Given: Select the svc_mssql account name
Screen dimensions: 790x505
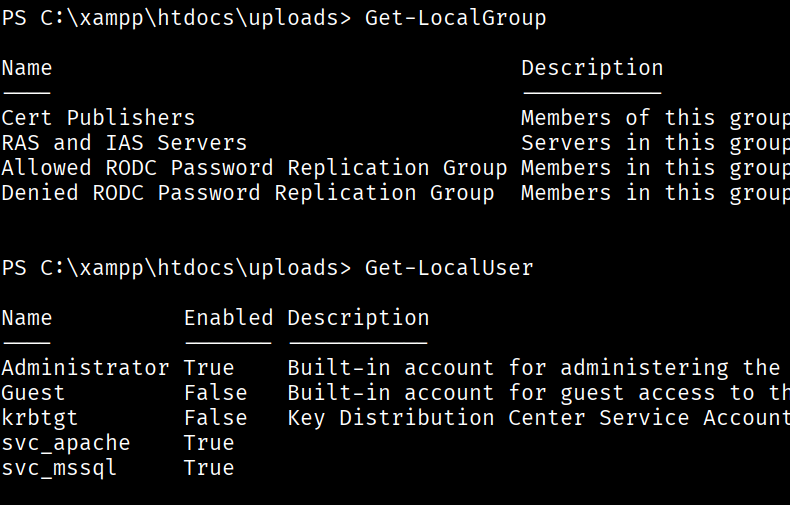Looking at the screenshot, I should coord(59,468).
